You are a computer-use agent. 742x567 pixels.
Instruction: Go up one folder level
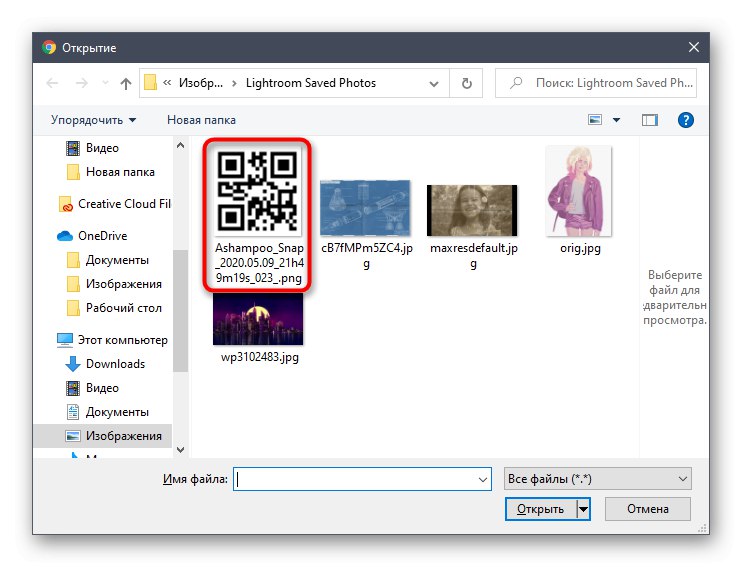[125, 84]
